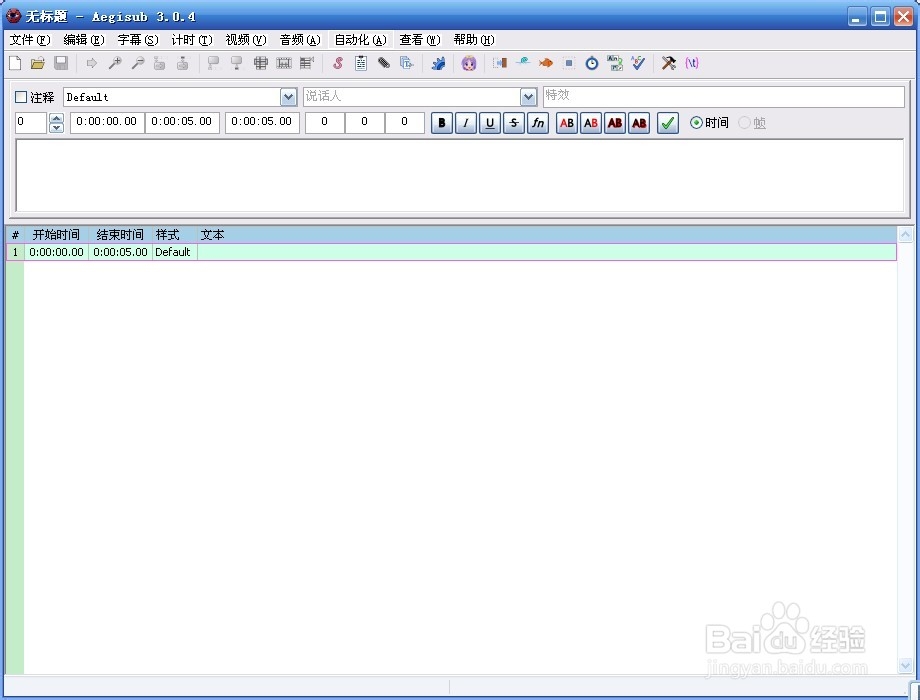
Task: Toggle italic I formatting button
Action: pyautogui.click(x=466, y=123)
